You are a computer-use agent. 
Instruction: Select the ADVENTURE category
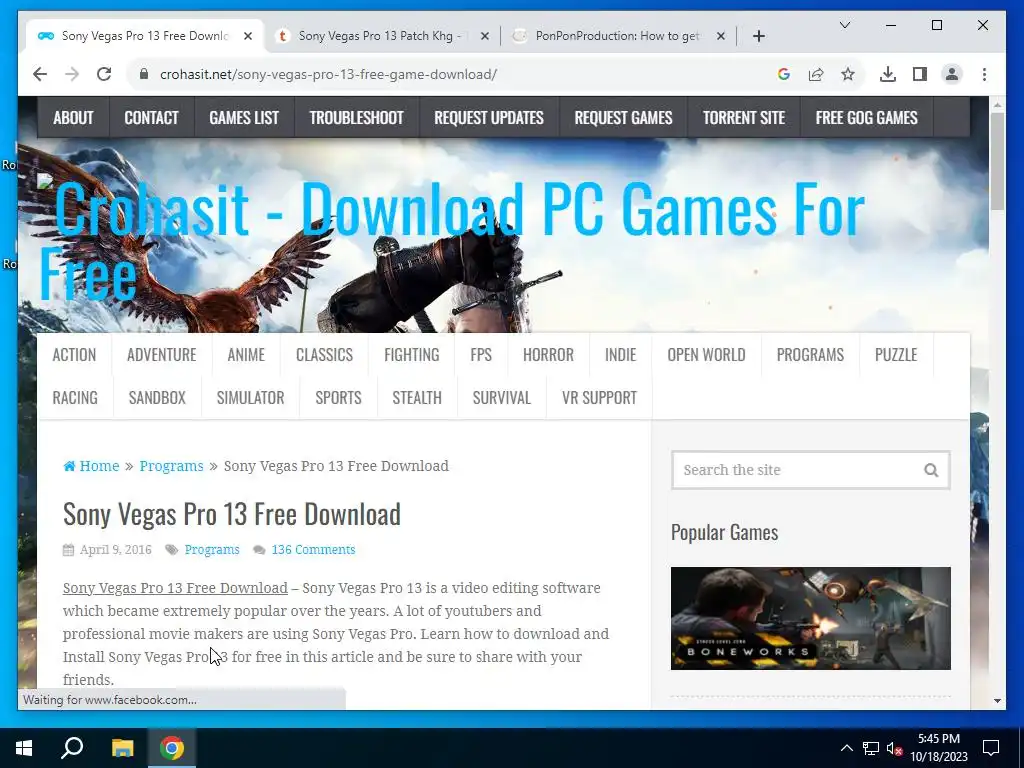coord(162,355)
